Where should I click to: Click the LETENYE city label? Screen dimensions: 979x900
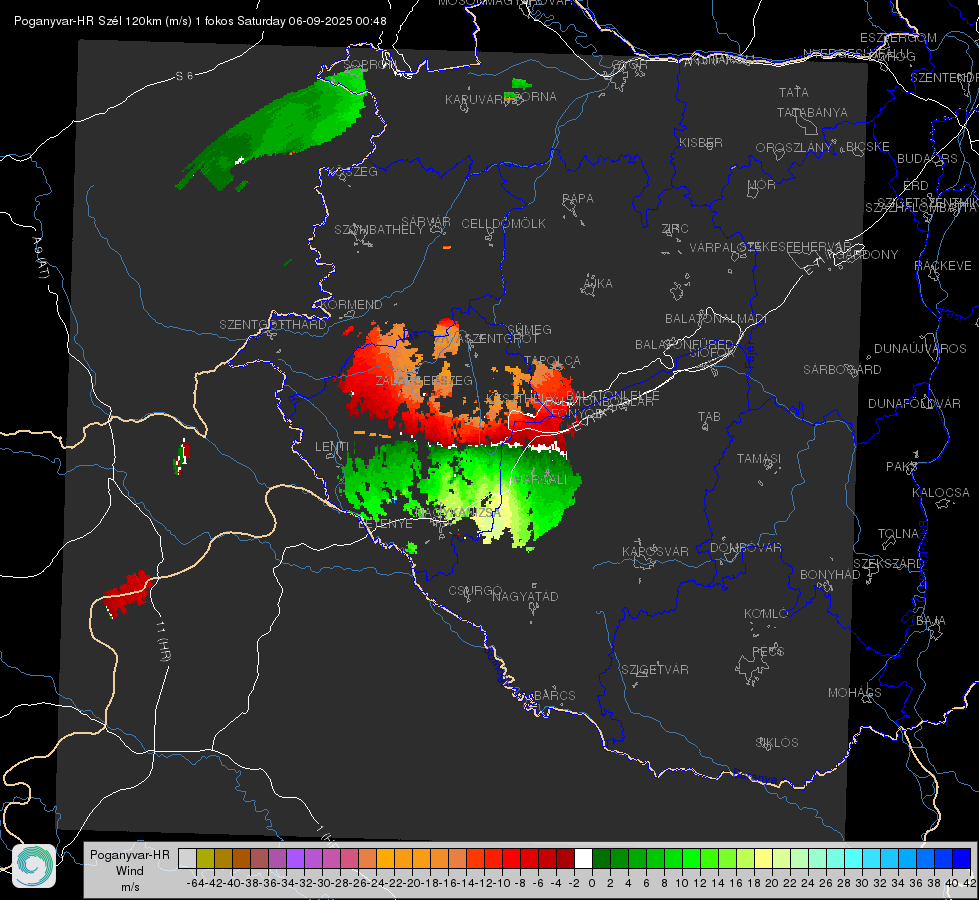[x=385, y=523]
